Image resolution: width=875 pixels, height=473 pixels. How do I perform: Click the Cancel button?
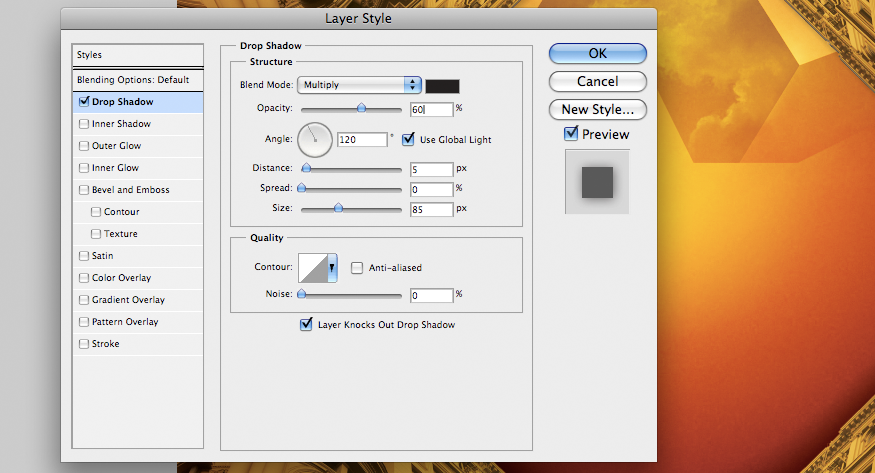(x=598, y=81)
